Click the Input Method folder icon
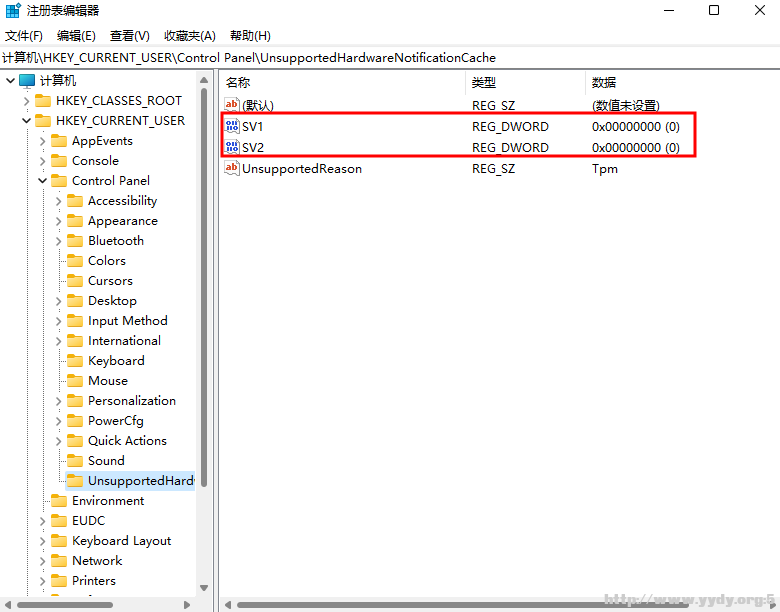 (75, 321)
